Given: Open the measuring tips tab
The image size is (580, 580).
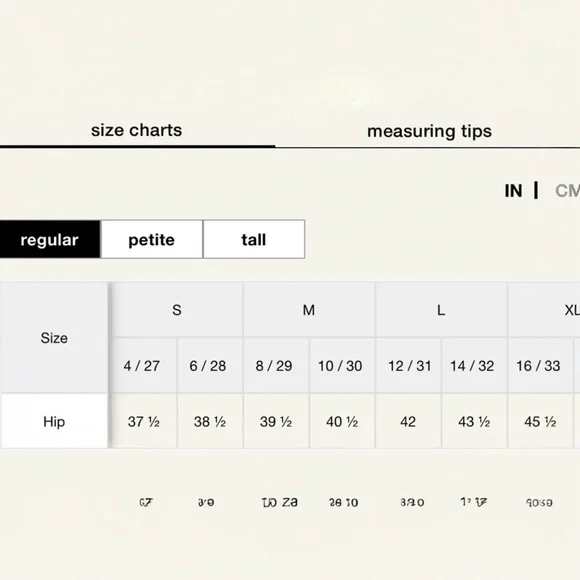Looking at the screenshot, I should [429, 131].
